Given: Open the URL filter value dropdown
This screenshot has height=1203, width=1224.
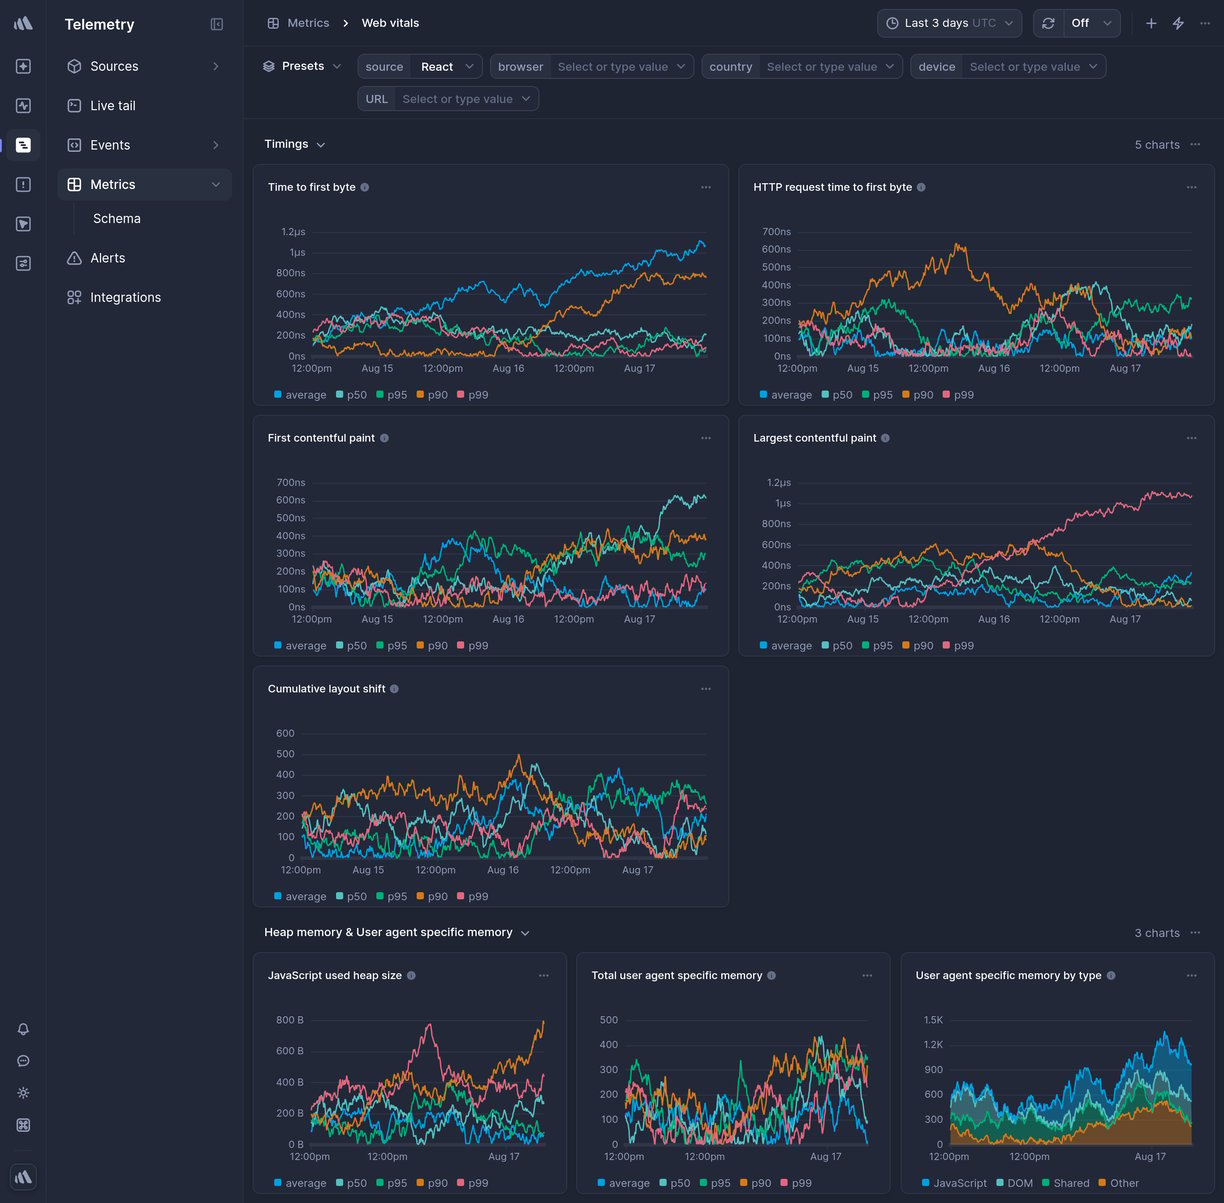Looking at the screenshot, I should point(467,99).
